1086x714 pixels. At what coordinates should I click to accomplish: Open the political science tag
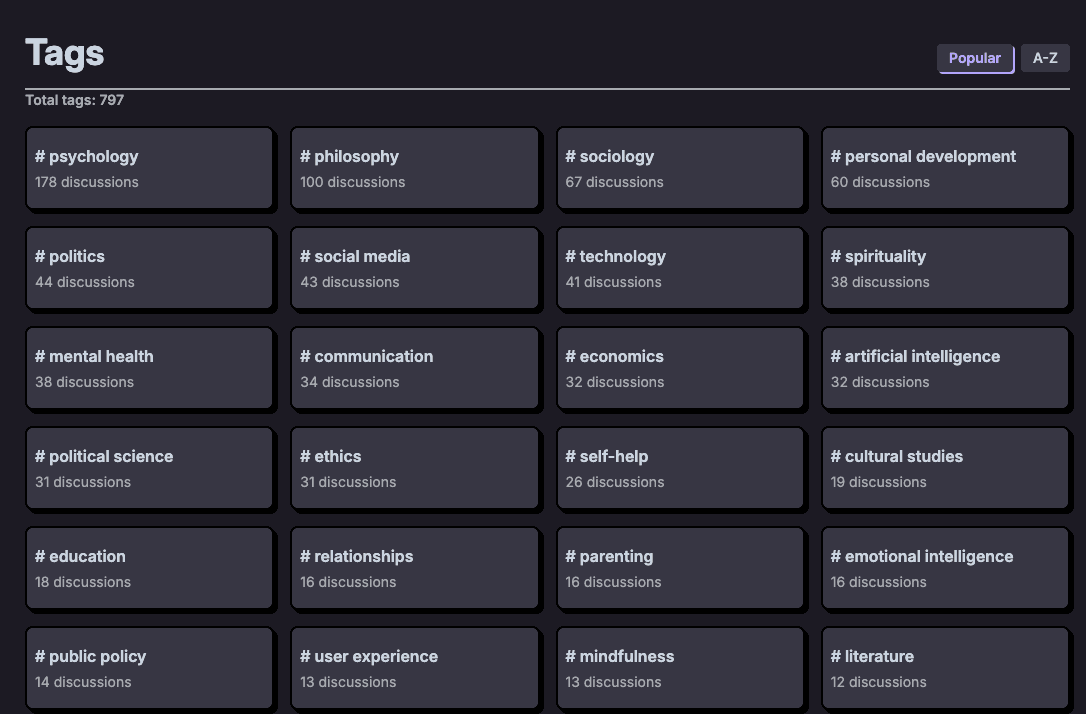coord(150,468)
